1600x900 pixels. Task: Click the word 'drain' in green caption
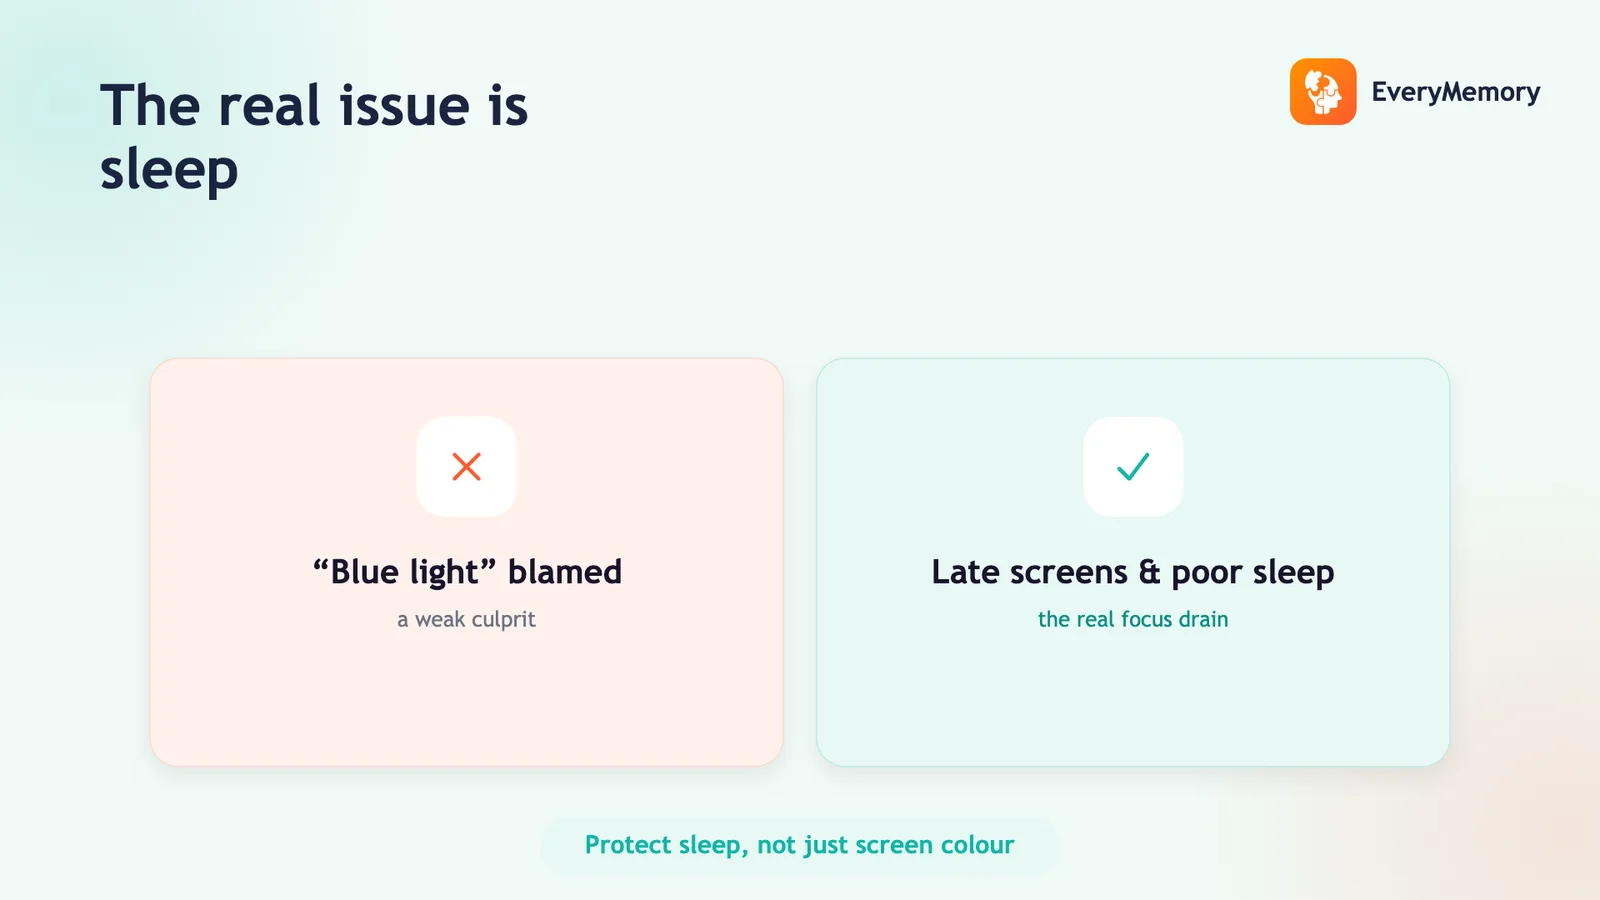coord(1203,619)
